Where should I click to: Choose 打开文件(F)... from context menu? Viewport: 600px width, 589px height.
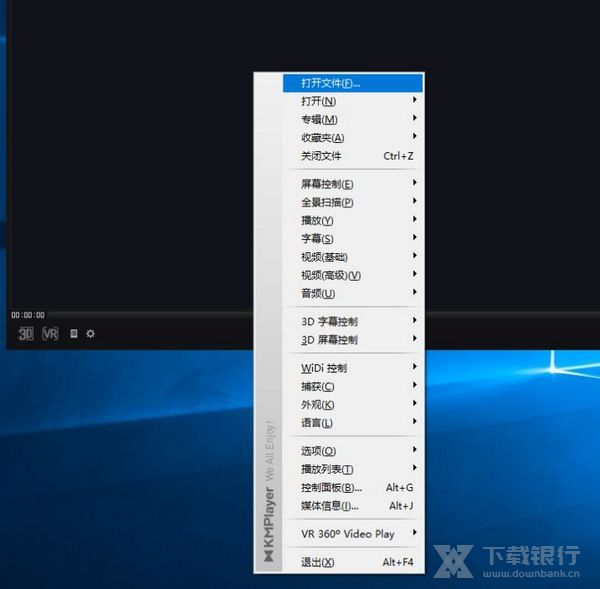point(330,83)
